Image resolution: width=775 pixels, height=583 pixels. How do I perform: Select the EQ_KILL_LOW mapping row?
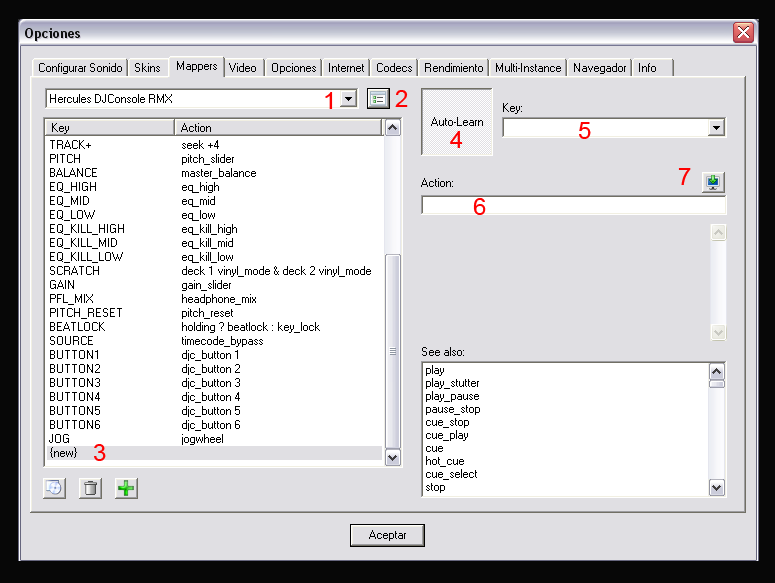coord(214,257)
